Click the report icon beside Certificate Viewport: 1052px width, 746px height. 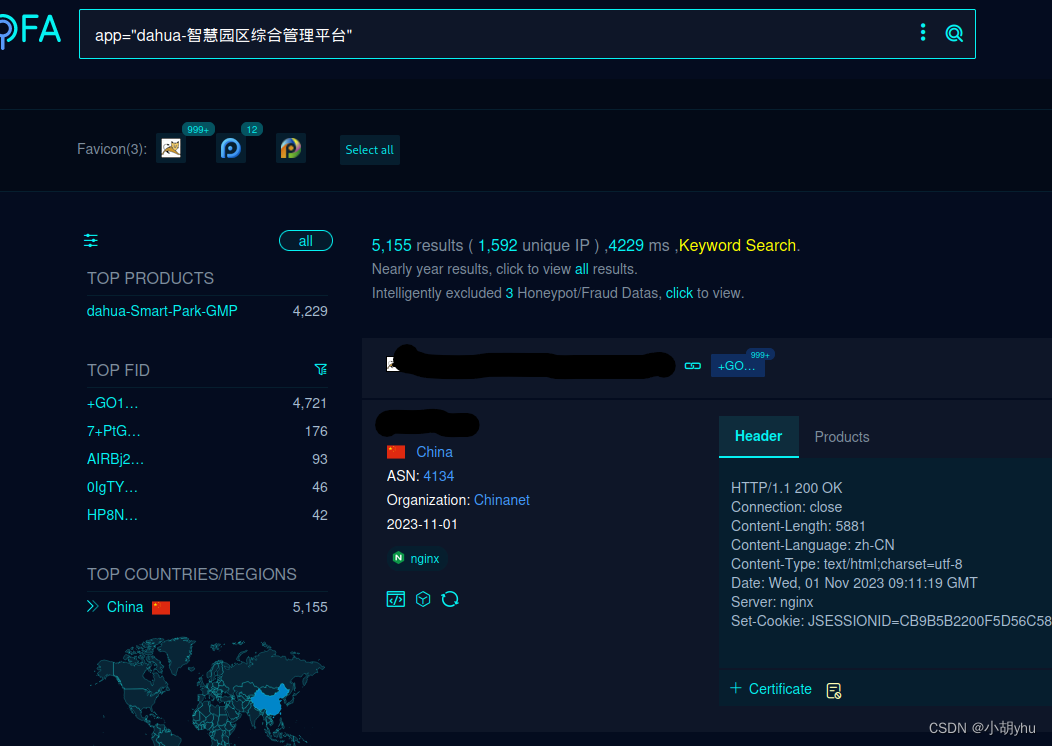tap(834, 689)
